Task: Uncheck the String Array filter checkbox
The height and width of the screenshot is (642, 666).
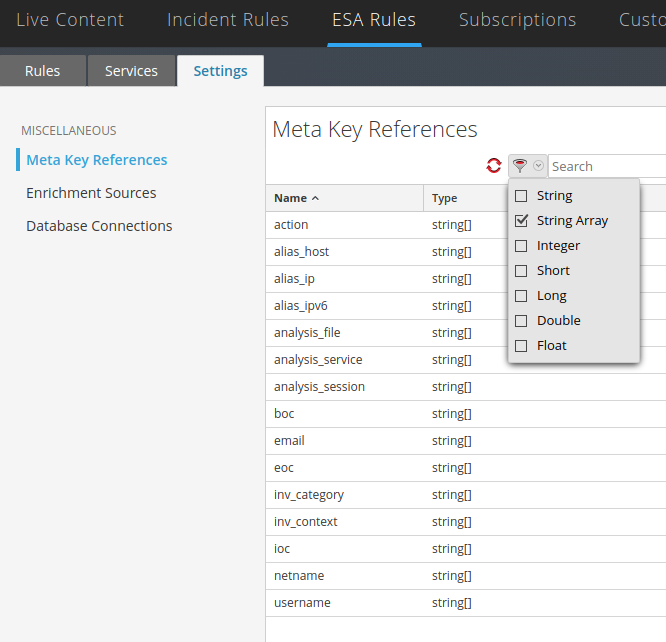Action: pos(521,221)
